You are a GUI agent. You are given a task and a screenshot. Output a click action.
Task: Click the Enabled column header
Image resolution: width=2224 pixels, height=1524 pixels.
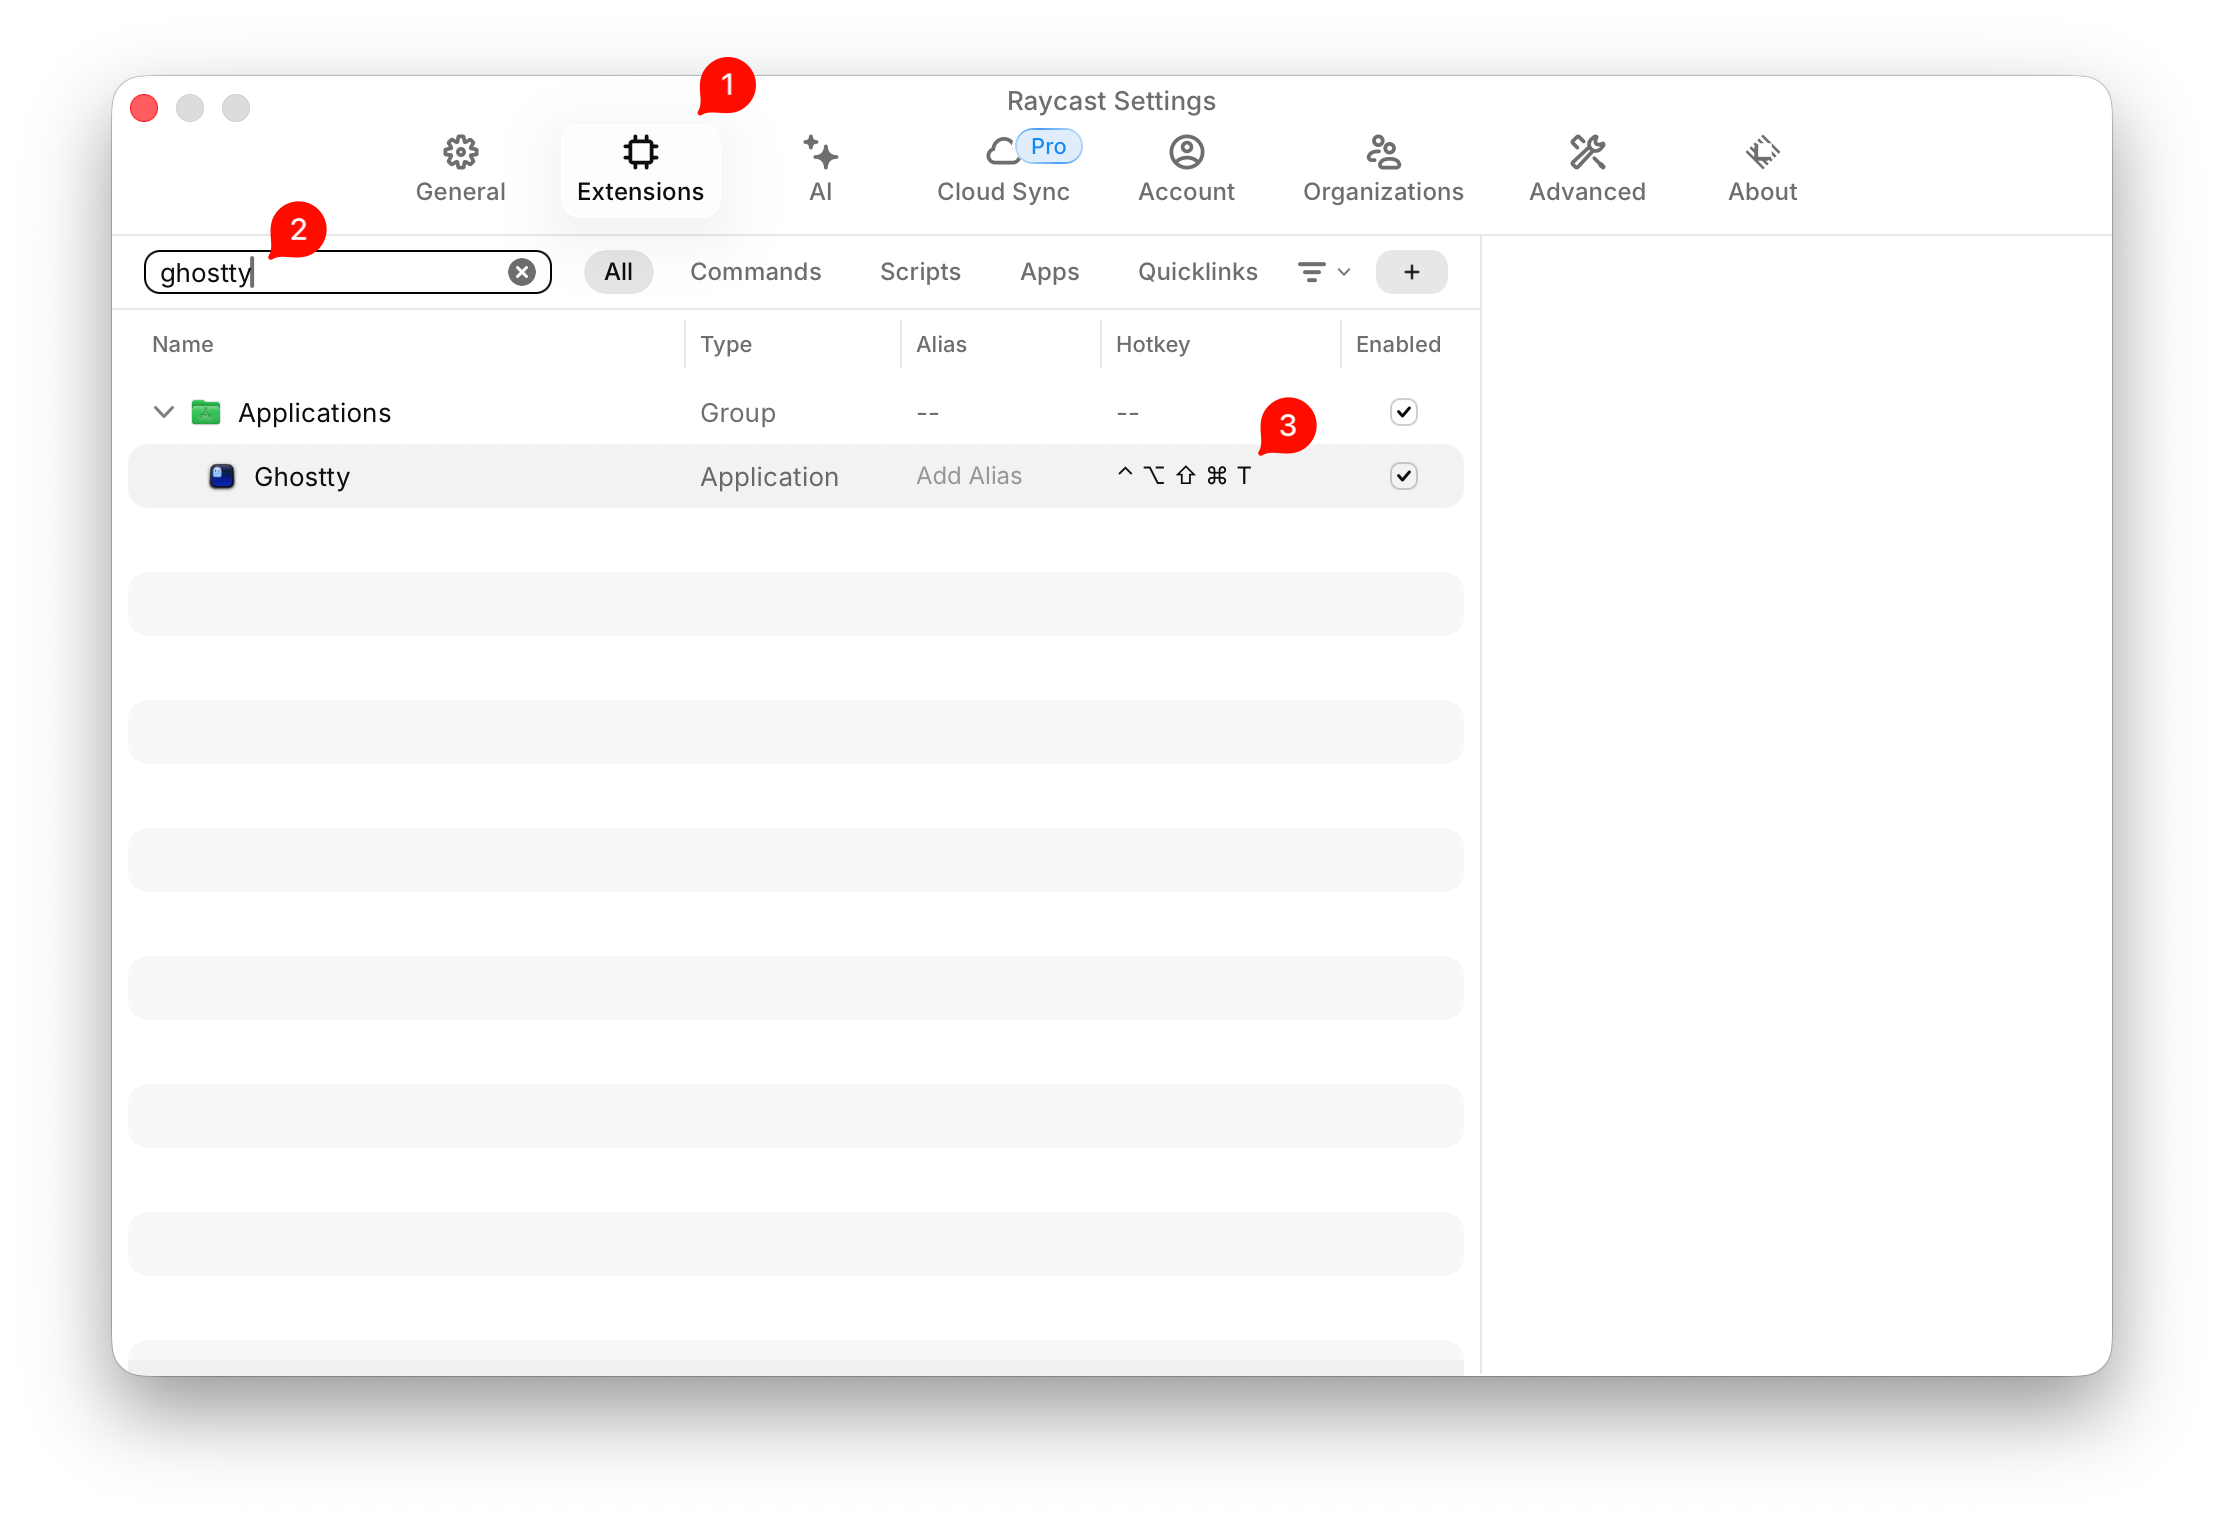tap(1398, 344)
